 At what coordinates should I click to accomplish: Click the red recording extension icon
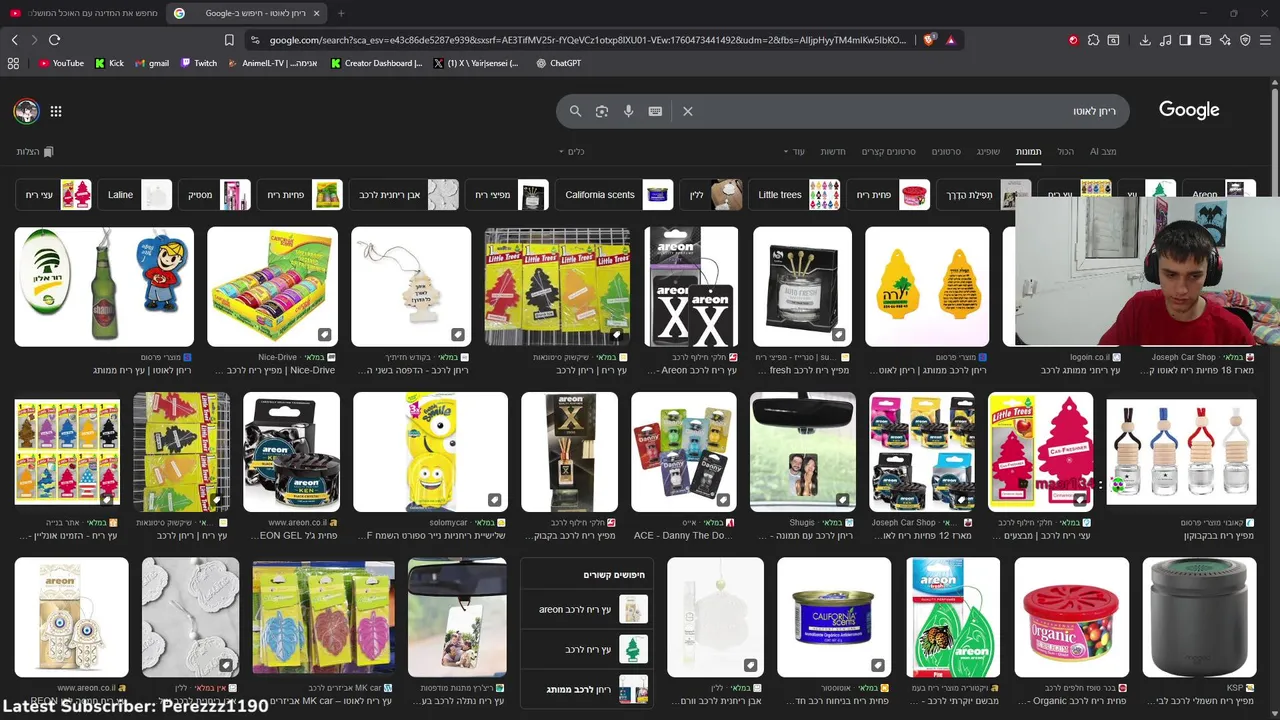(x=1073, y=40)
